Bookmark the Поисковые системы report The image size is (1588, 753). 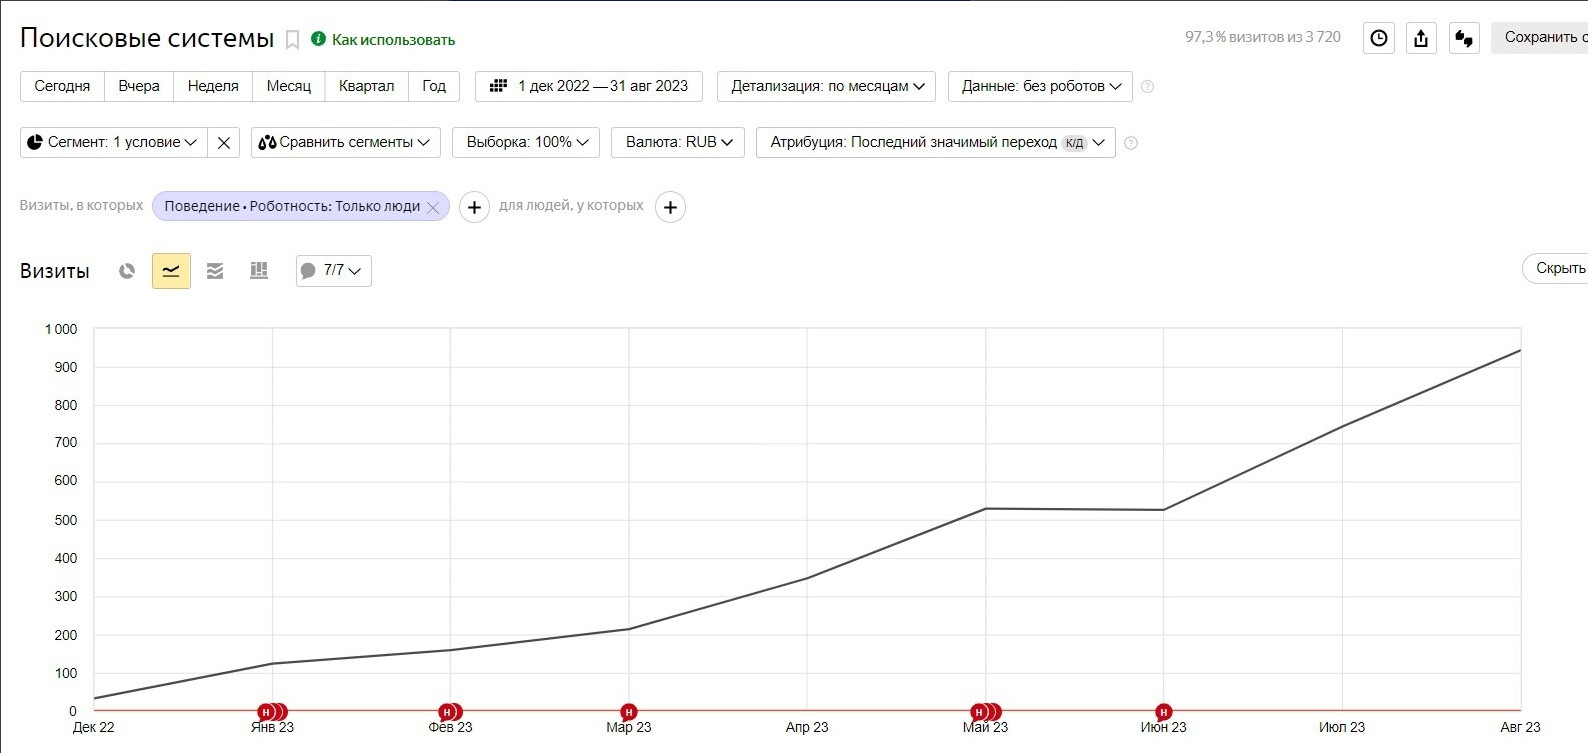coord(292,40)
